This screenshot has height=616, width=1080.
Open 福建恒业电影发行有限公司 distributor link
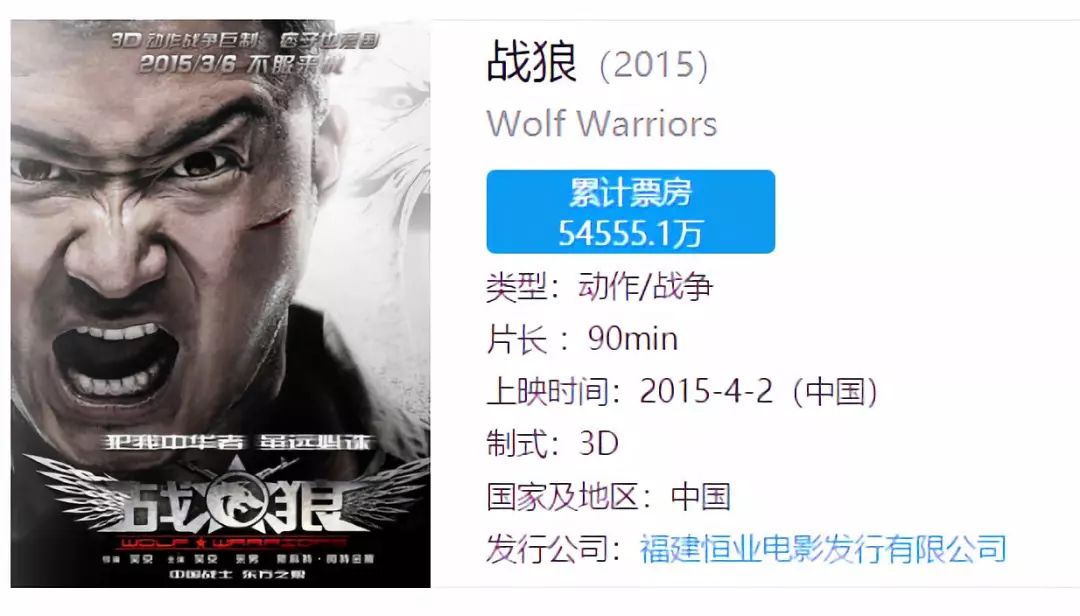tap(823, 549)
